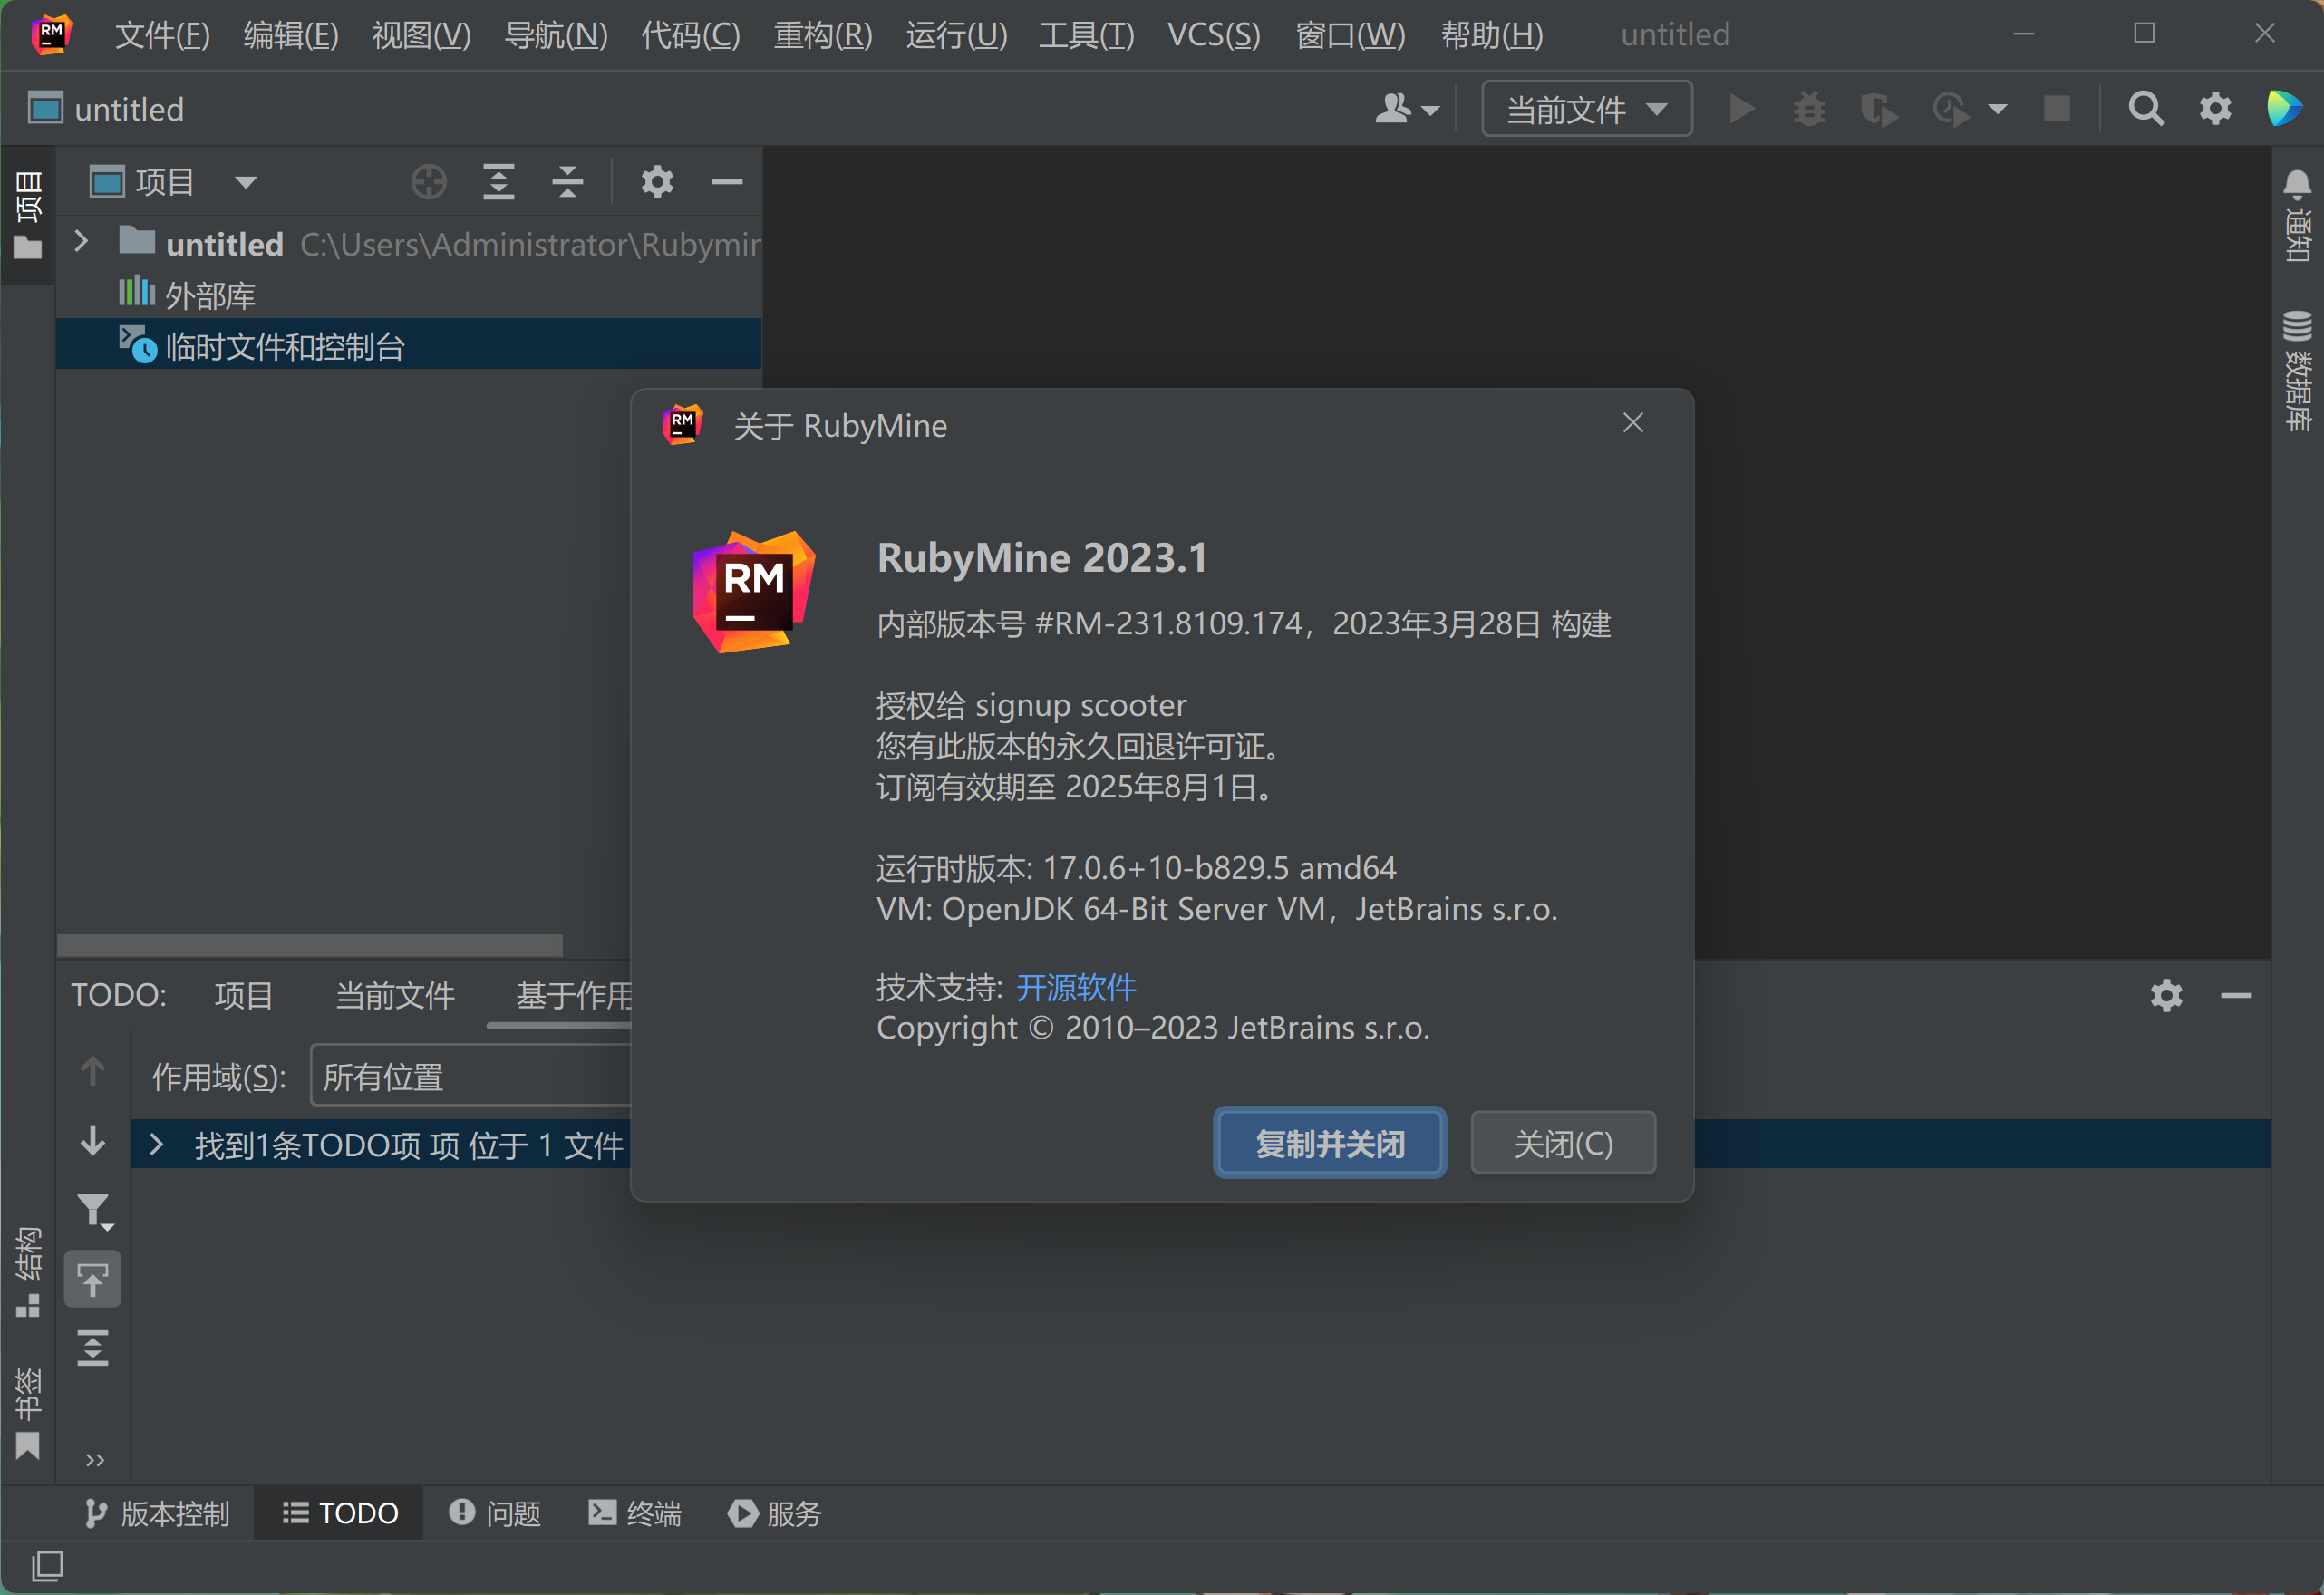Open the current file run configuration dropdown

(1586, 109)
